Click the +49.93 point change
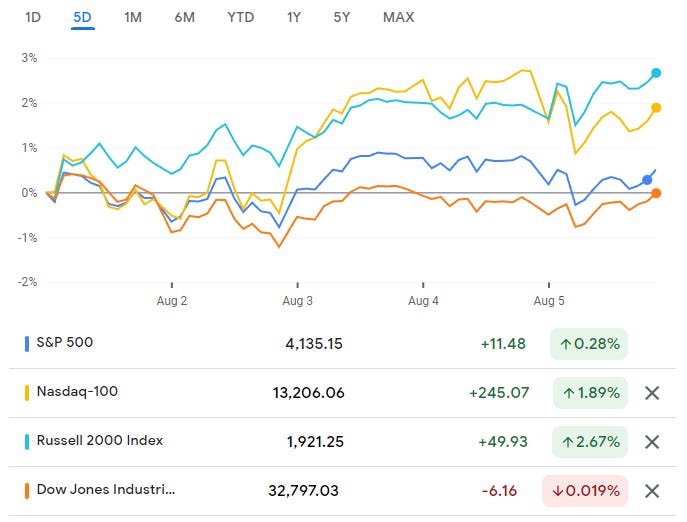This screenshot has height=522, width=687. (503, 442)
